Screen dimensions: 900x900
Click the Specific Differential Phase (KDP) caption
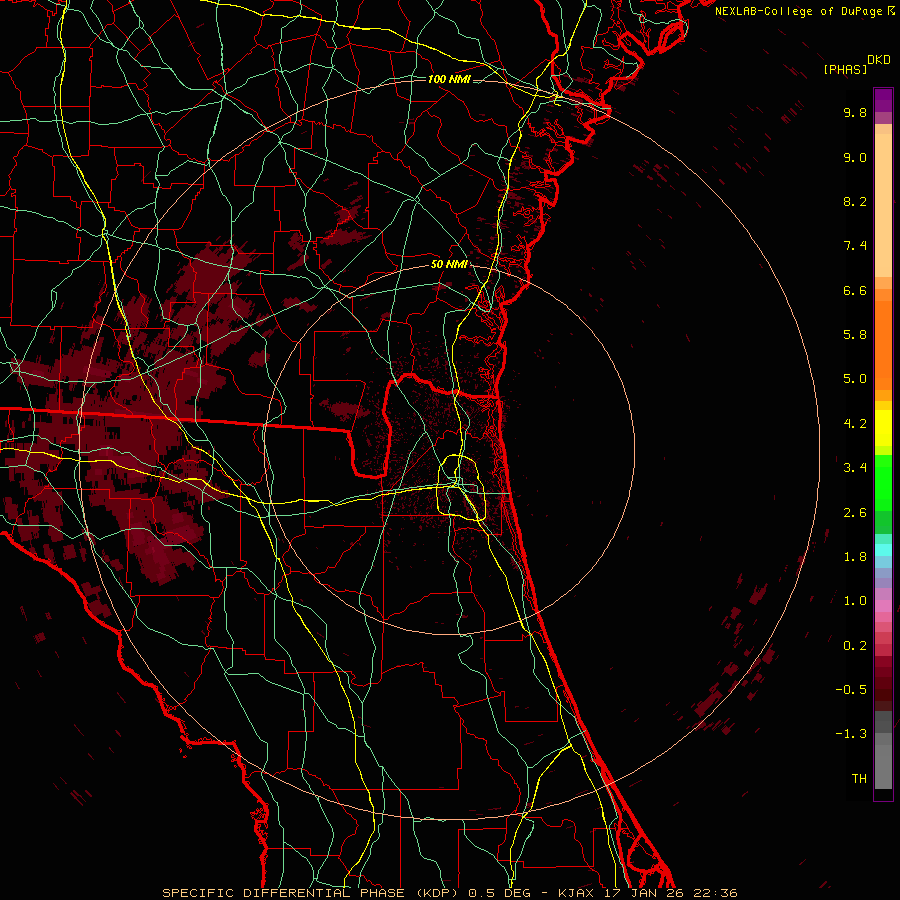click(x=312, y=893)
